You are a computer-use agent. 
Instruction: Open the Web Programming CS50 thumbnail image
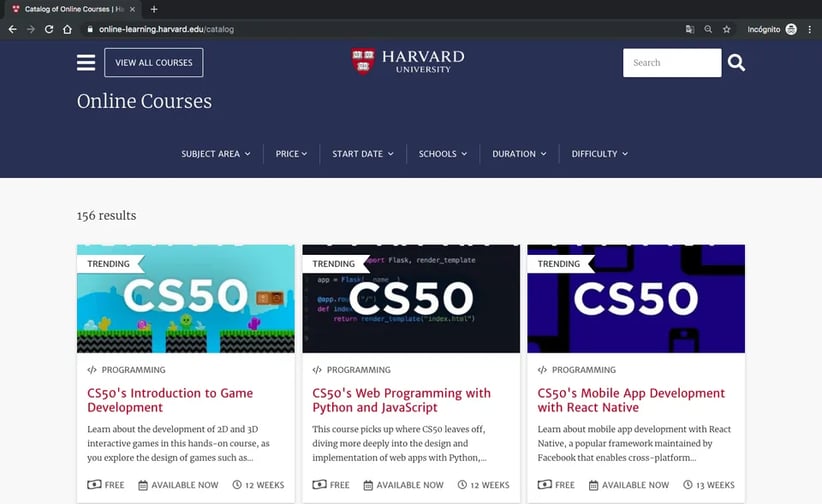coord(411,298)
